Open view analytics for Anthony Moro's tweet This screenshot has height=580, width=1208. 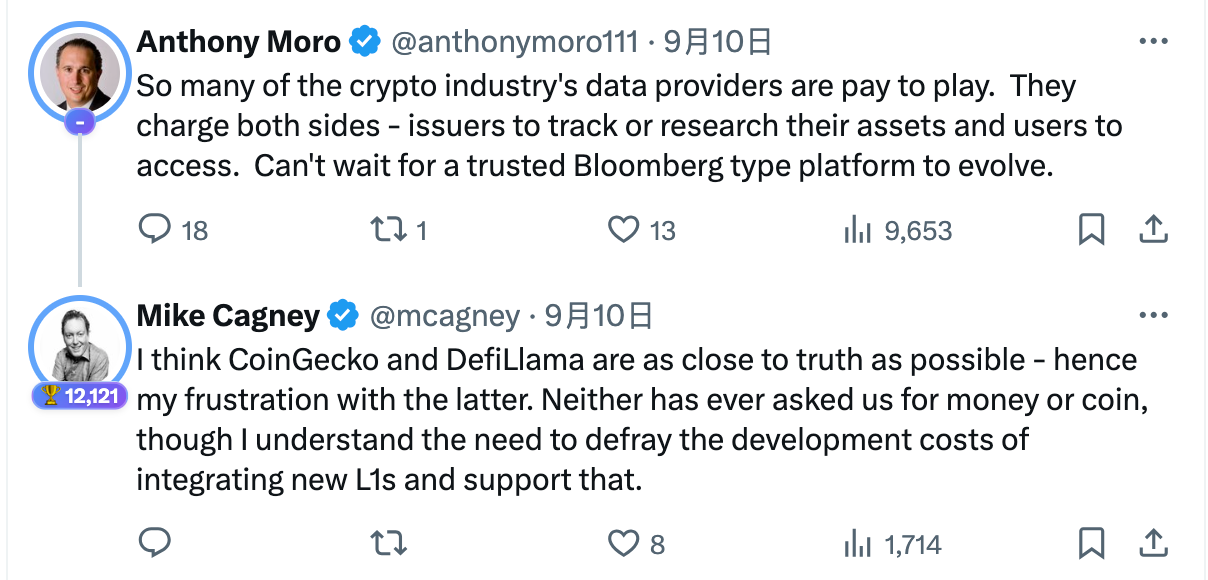tap(858, 230)
